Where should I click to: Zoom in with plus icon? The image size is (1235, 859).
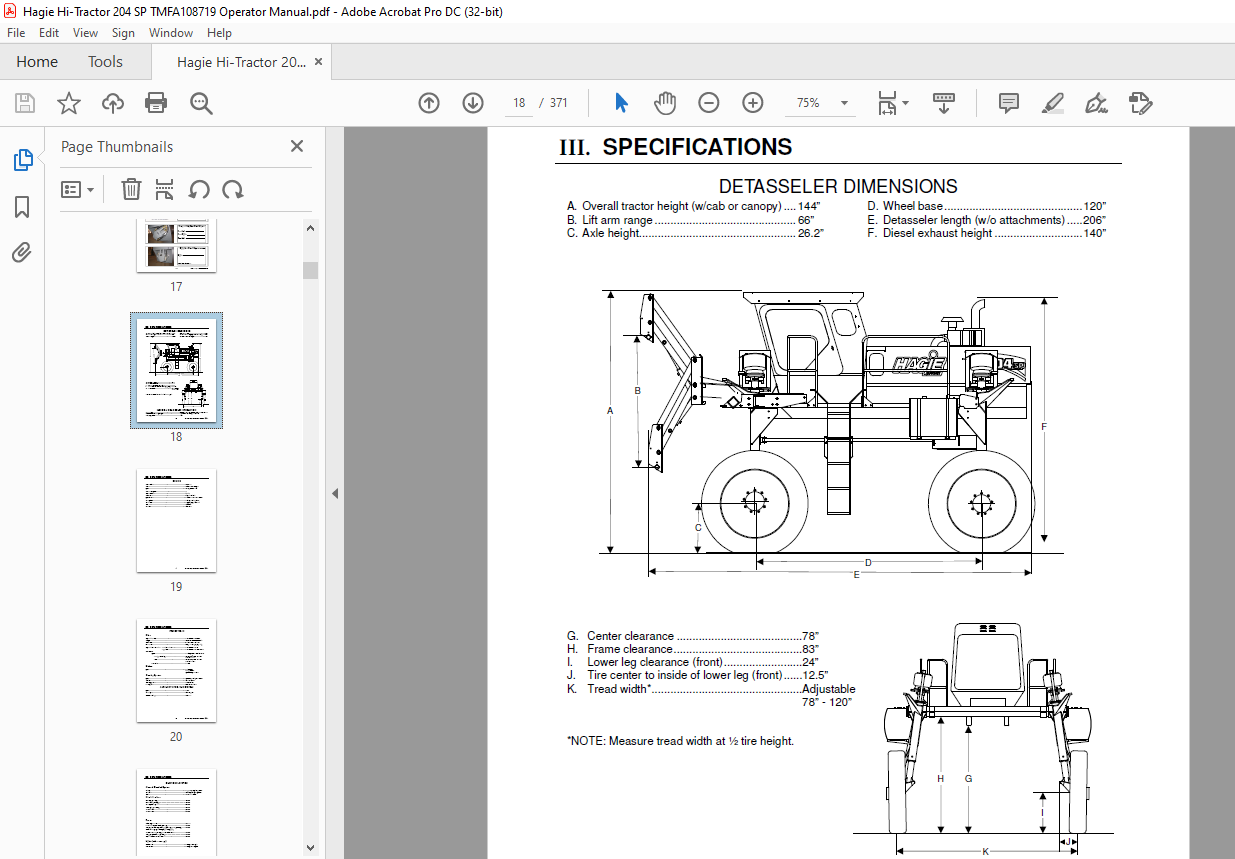point(753,103)
